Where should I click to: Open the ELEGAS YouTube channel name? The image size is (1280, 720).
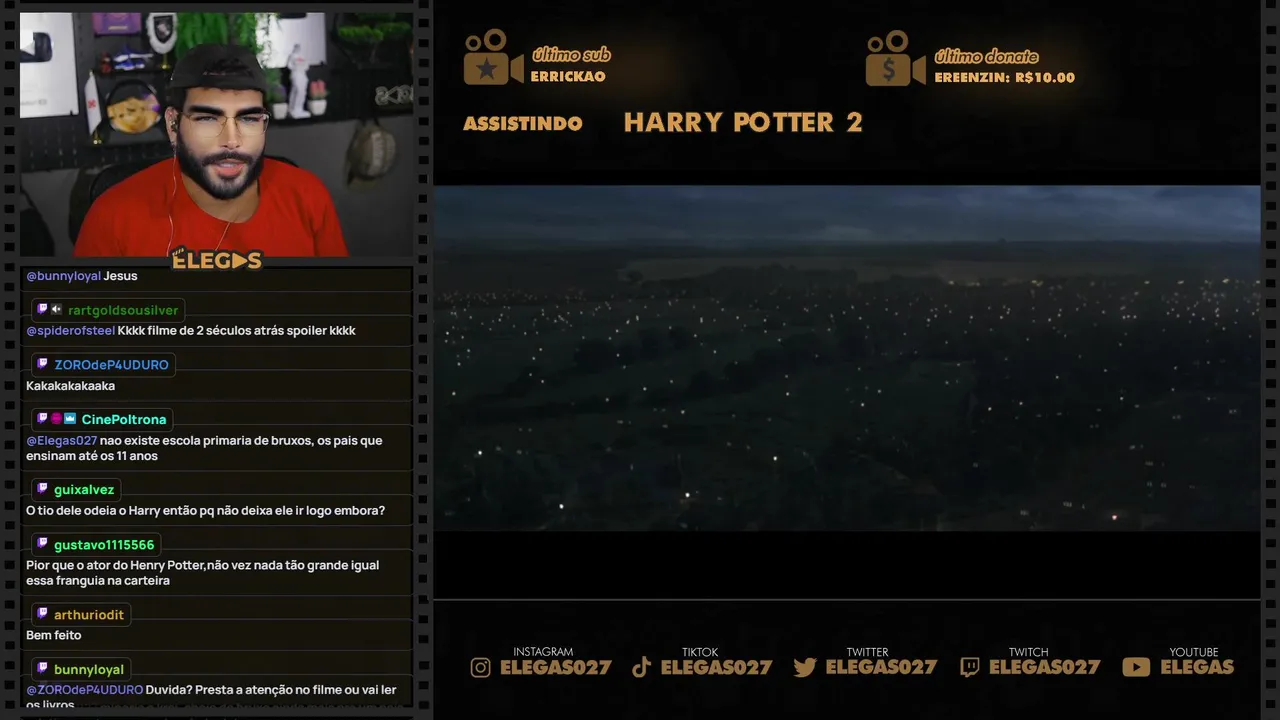pyautogui.click(x=1197, y=668)
